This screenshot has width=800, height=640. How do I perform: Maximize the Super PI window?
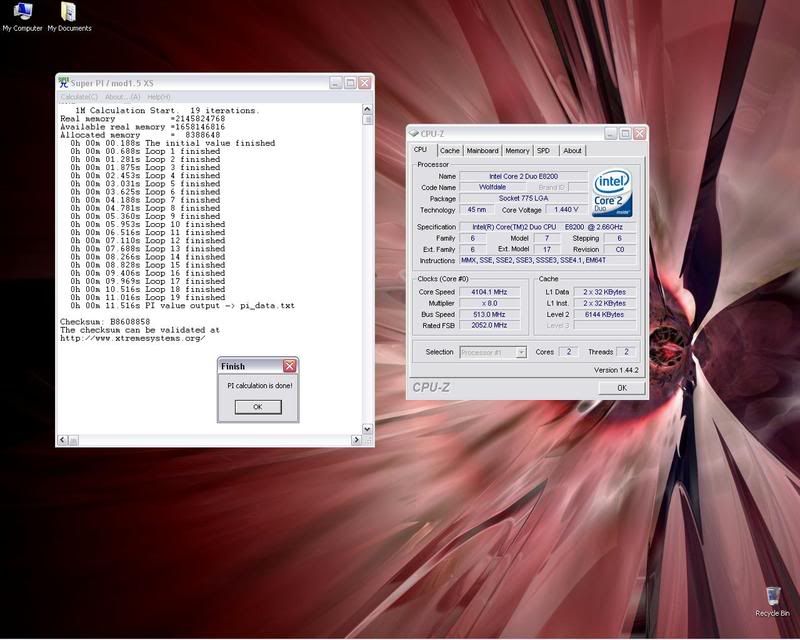pos(350,83)
